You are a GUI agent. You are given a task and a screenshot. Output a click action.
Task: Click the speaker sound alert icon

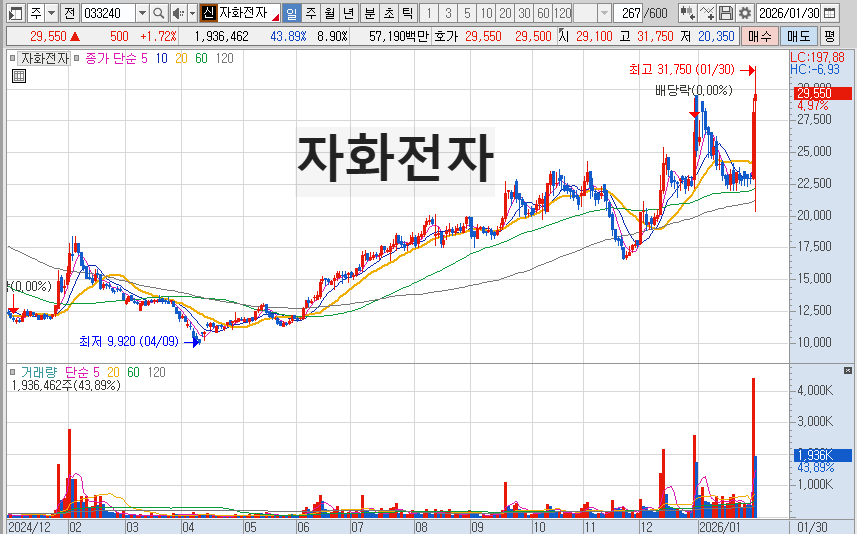(x=178, y=13)
